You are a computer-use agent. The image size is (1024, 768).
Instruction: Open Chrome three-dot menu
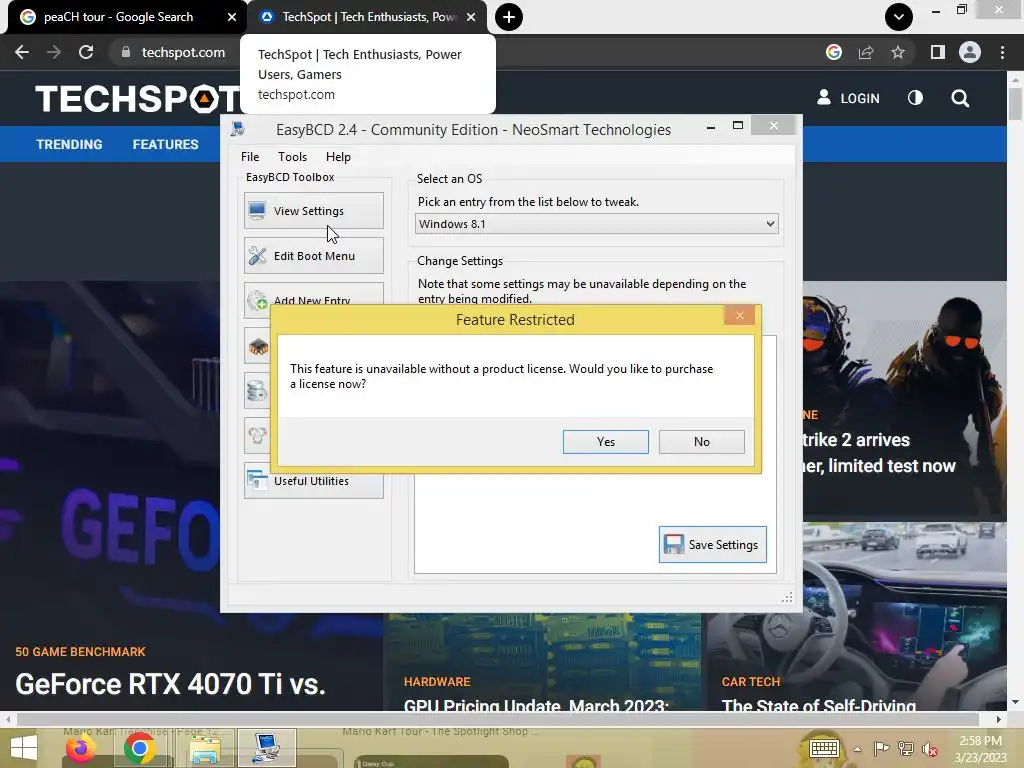coord(1002,52)
